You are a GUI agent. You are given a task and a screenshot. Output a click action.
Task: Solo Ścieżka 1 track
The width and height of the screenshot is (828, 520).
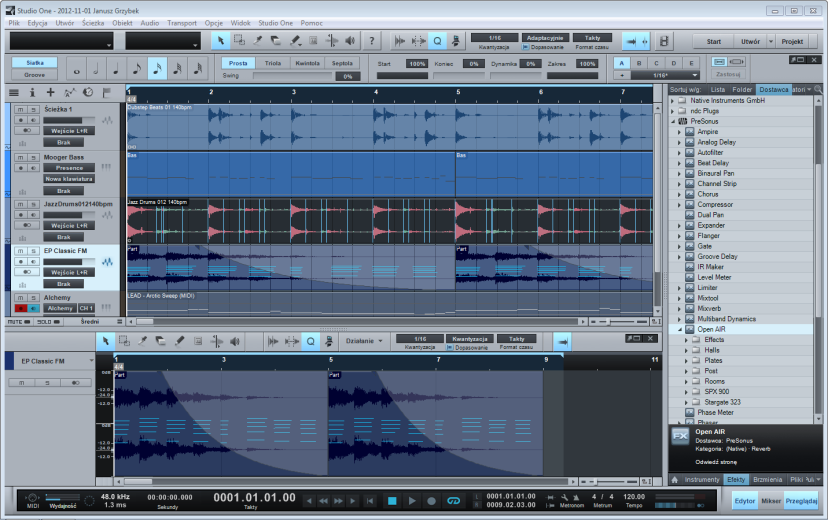[33, 109]
